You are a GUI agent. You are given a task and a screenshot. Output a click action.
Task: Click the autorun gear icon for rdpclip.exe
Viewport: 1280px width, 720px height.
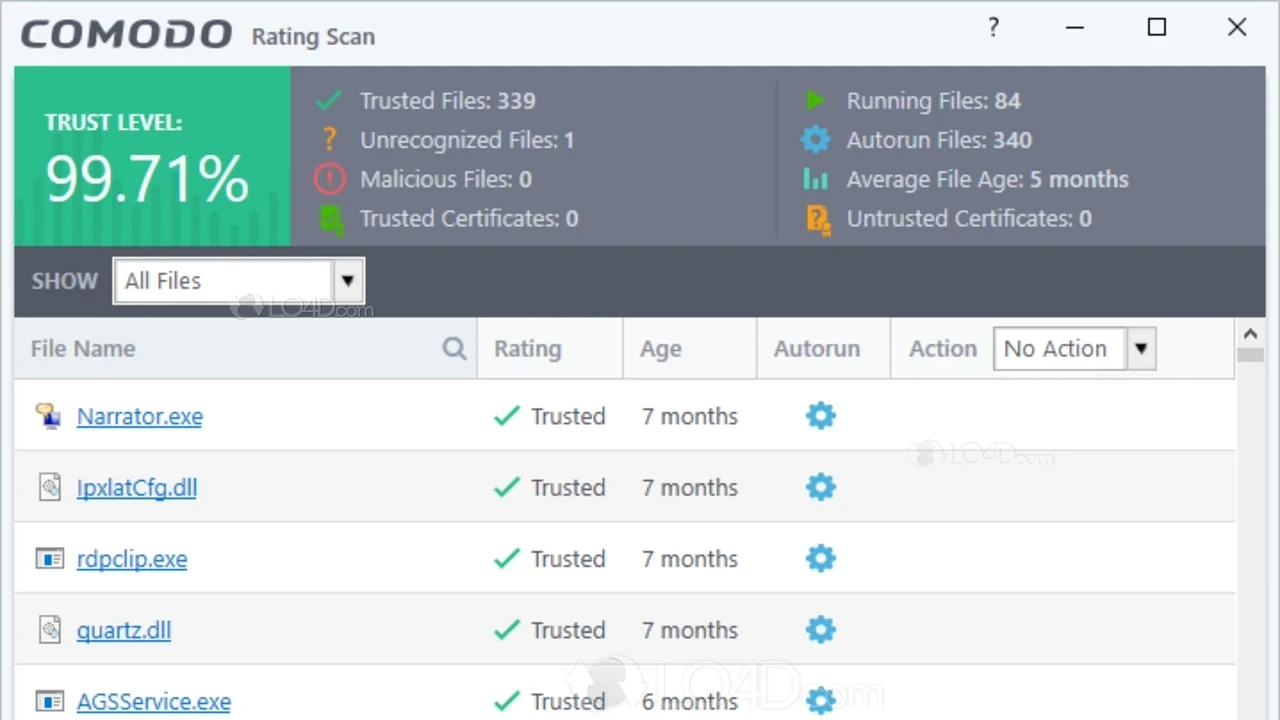pos(820,558)
